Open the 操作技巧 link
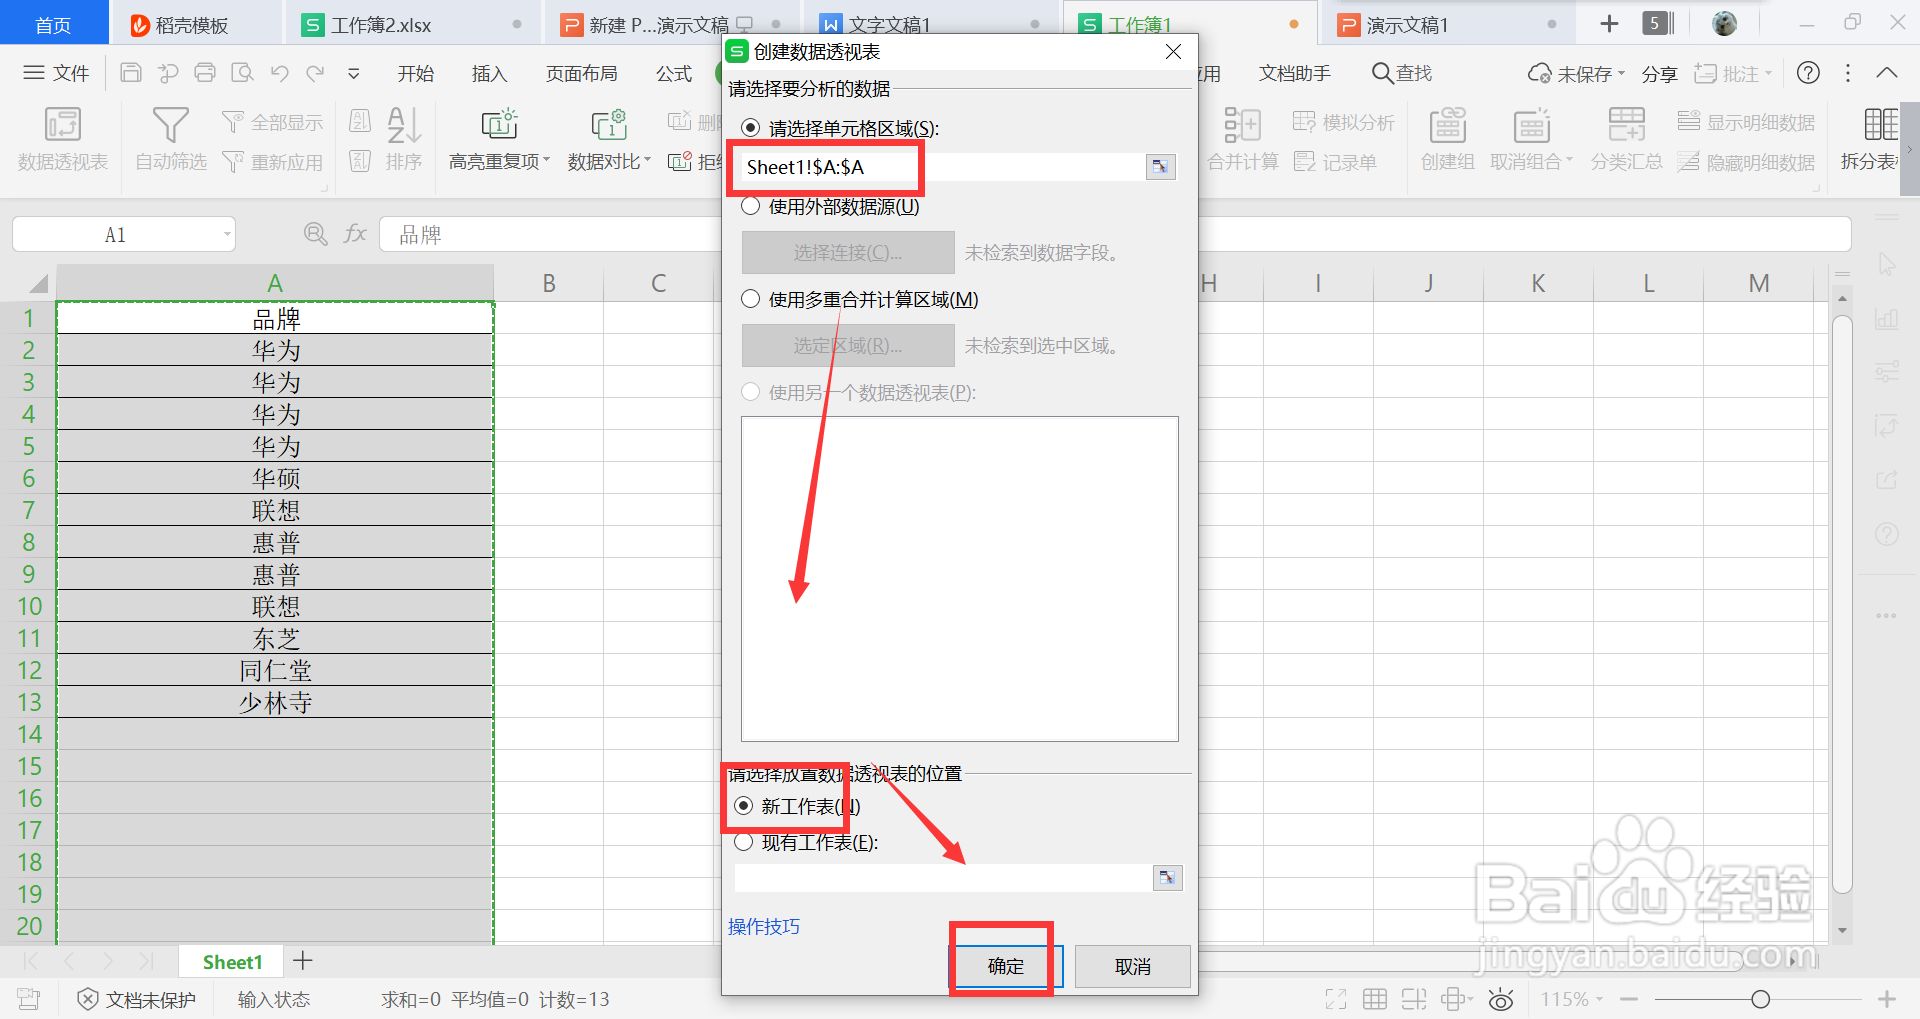Image resolution: width=1920 pixels, height=1019 pixels. pyautogui.click(x=764, y=927)
